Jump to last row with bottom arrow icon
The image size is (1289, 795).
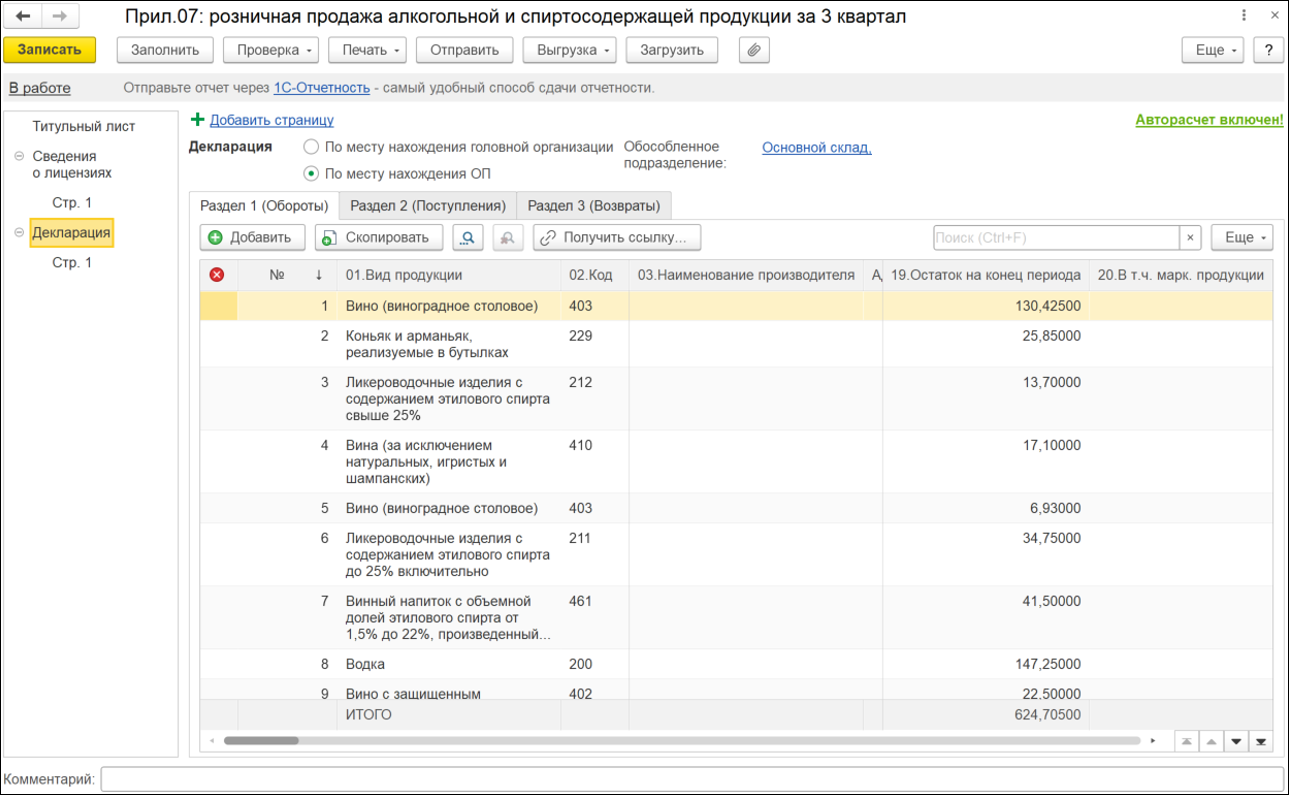click(1261, 741)
